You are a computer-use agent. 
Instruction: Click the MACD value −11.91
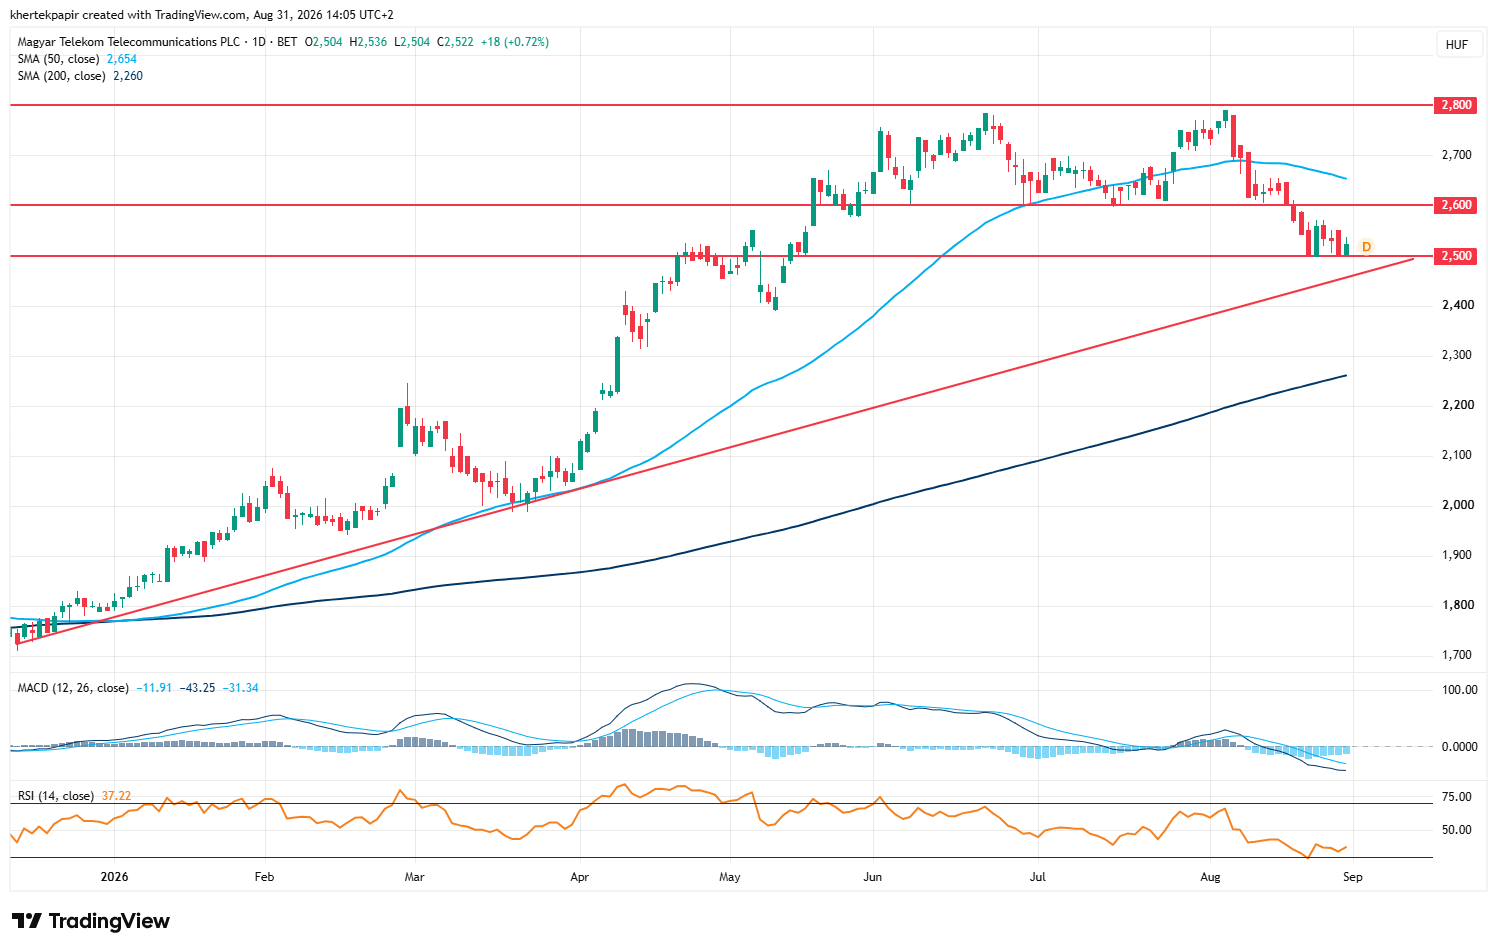155,688
